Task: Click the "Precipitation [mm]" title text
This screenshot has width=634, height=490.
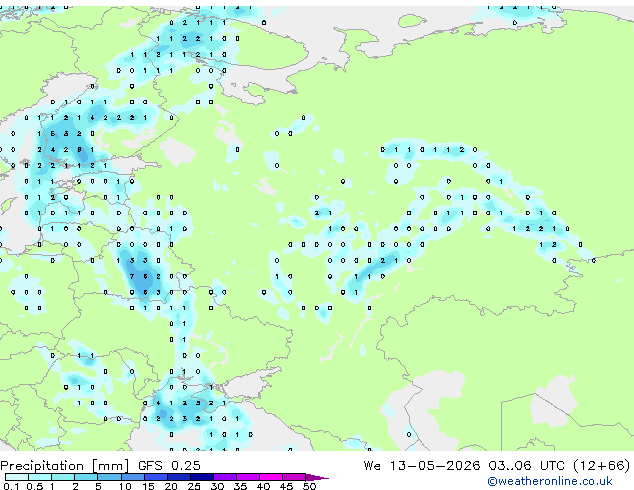Action: [x=64, y=466]
